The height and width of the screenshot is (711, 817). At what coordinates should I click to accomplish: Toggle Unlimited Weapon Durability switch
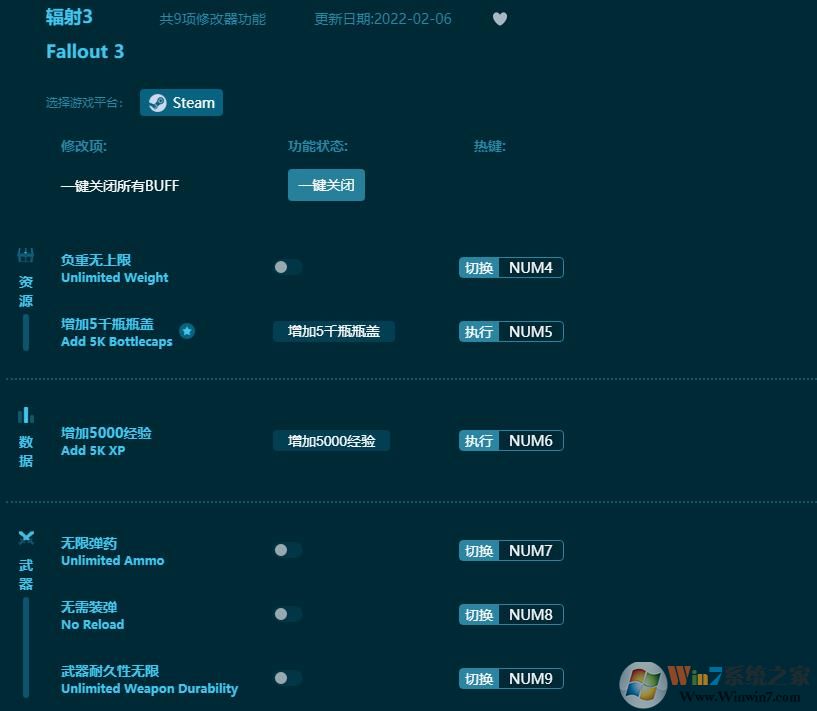(288, 678)
